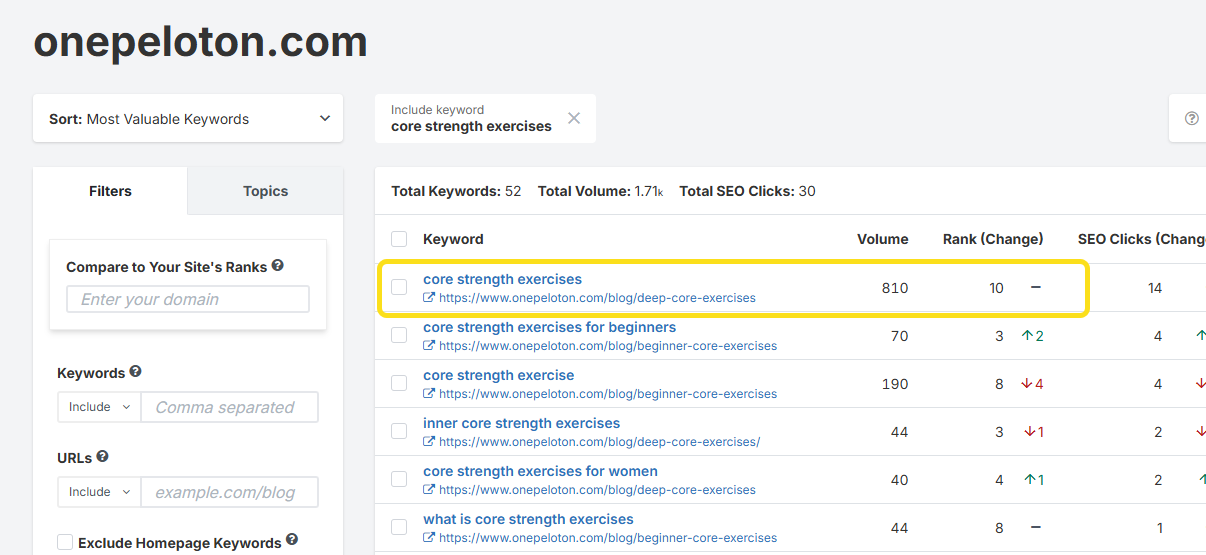Click the help icon beside Compare to Your Site's Ranks
The width and height of the screenshot is (1206, 555).
[x=277, y=266]
